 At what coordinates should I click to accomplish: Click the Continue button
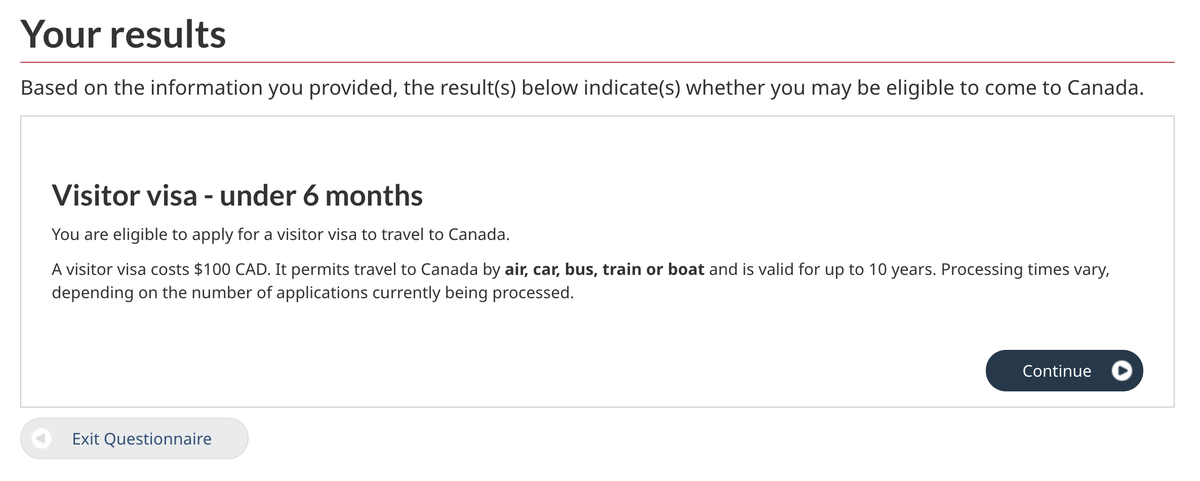coord(1064,370)
